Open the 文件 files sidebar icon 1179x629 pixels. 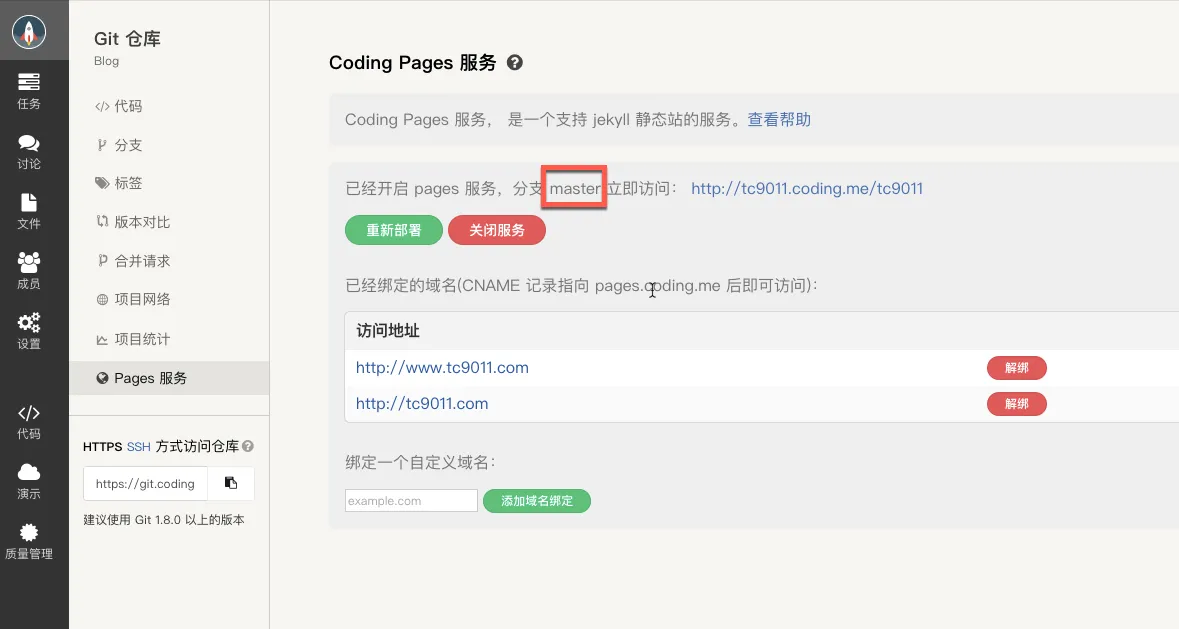[x=29, y=210]
